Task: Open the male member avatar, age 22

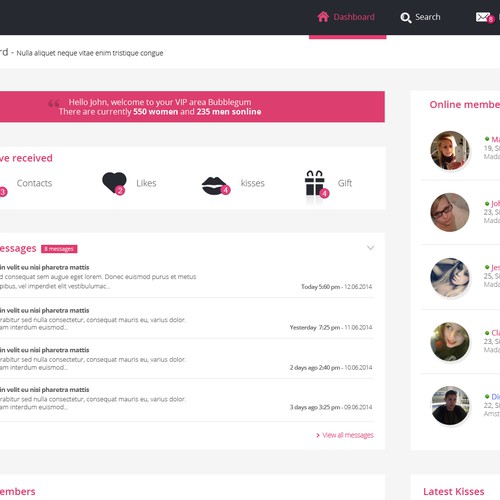Action: point(450,405)
